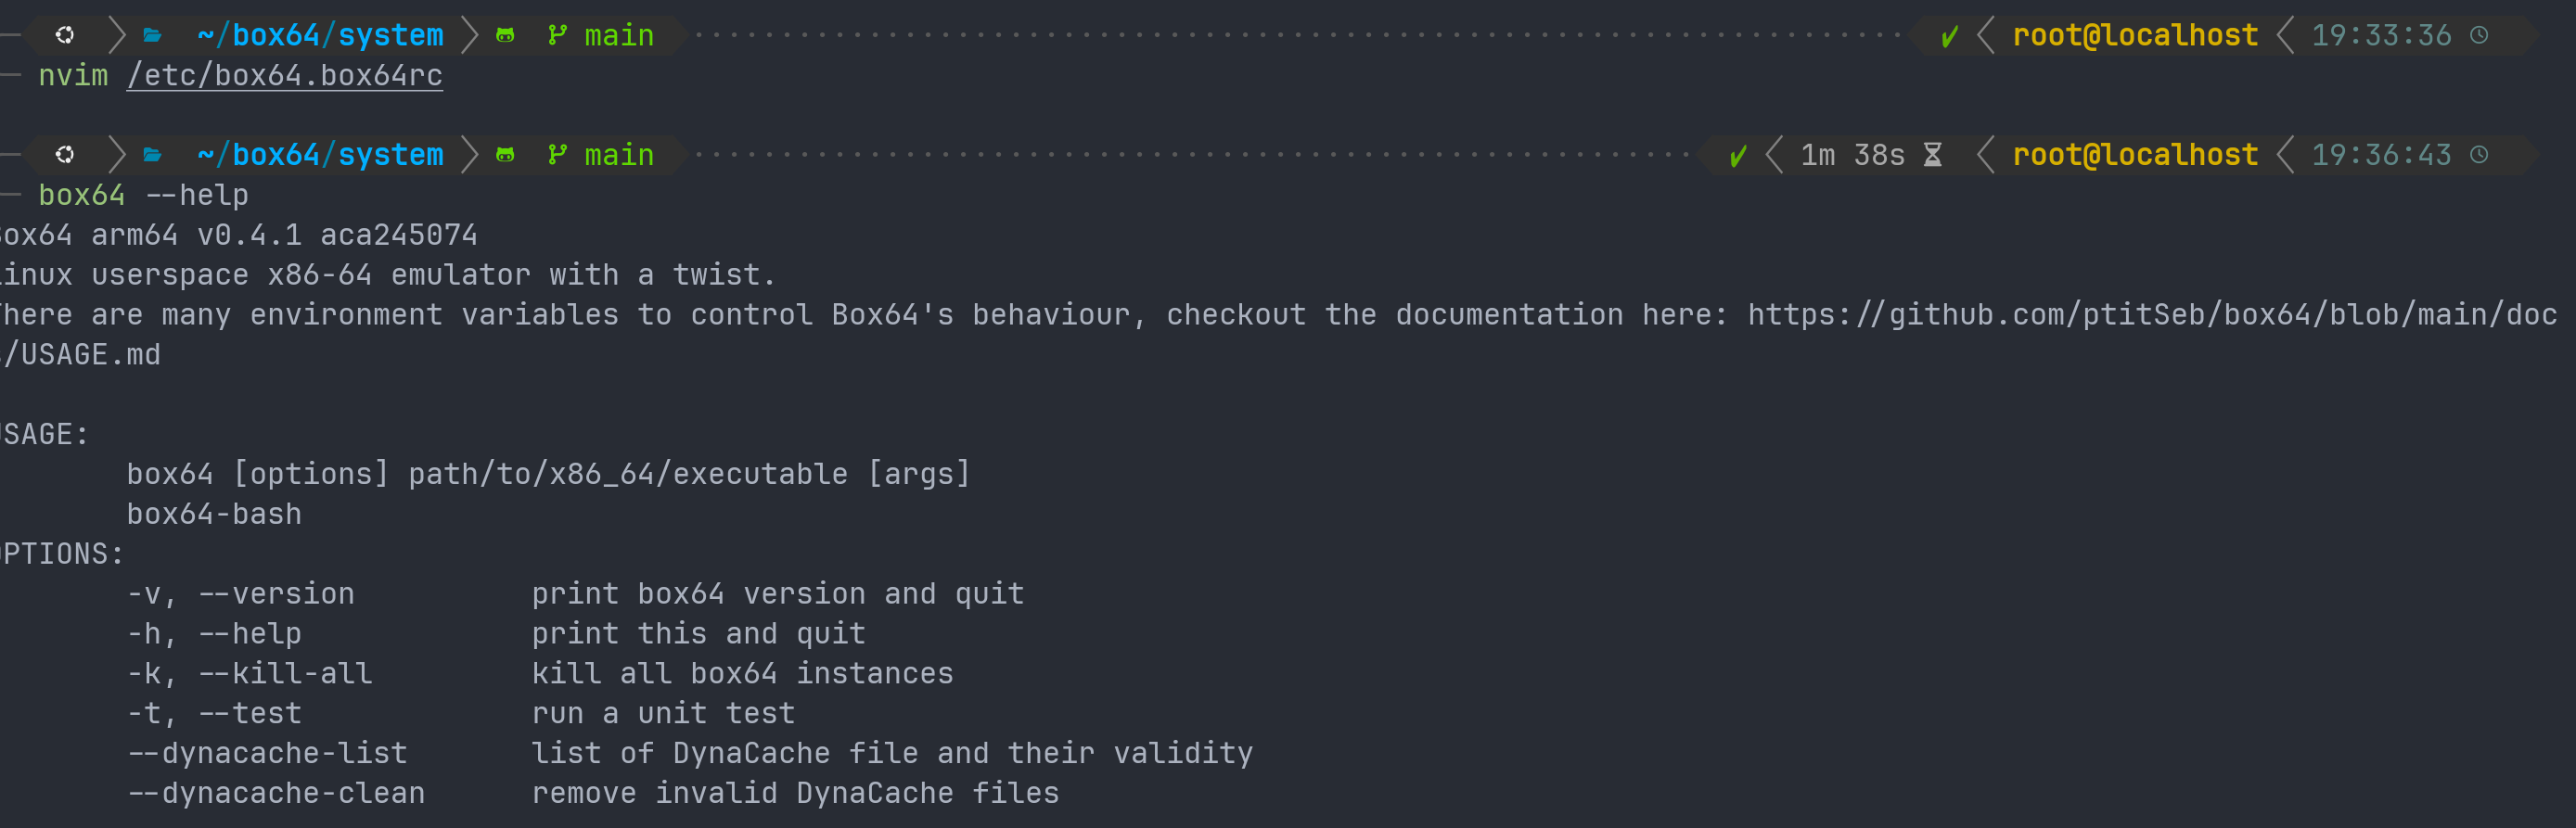Image resolution: width=2576 pixels, height=828 pixels.
Task: Click root@localhost beside the 19:33:36 timestamp
Action: [2134, 35]
